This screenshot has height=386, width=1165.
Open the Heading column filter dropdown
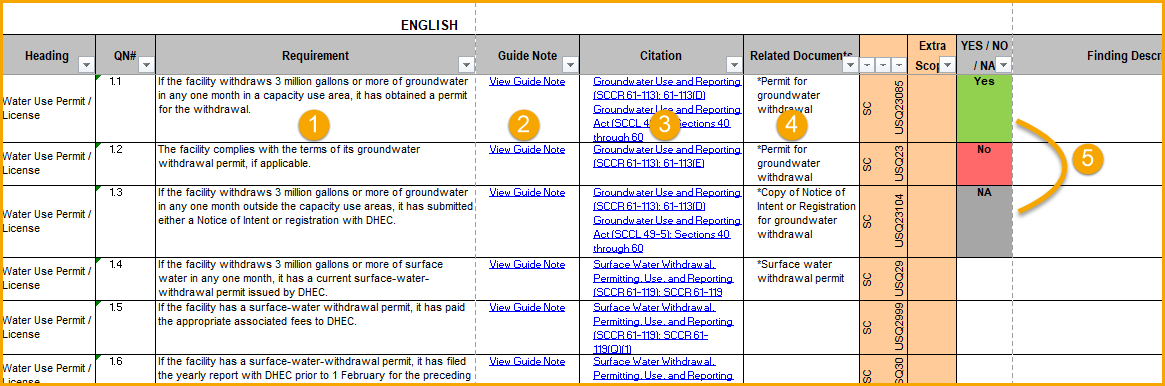coord(85,65)
